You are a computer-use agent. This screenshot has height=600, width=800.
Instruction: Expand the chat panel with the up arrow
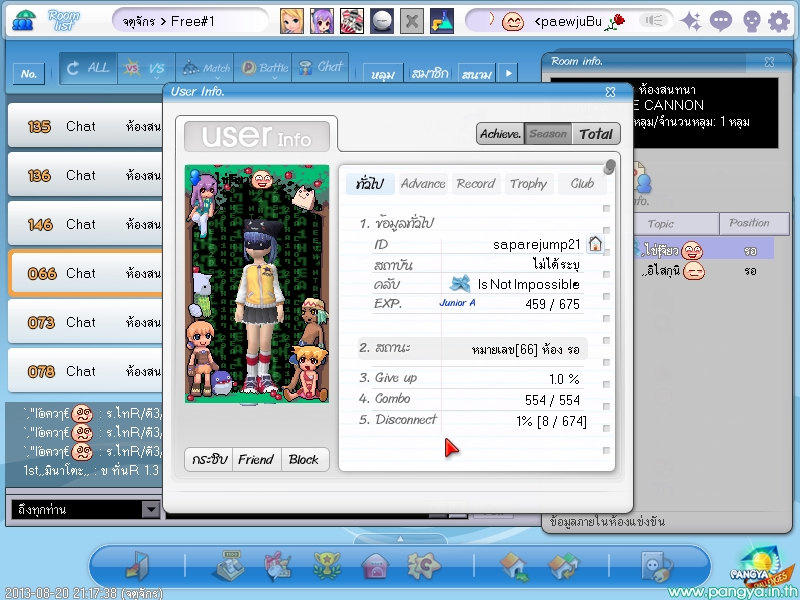pyautogui.click(x=401, y=539)
